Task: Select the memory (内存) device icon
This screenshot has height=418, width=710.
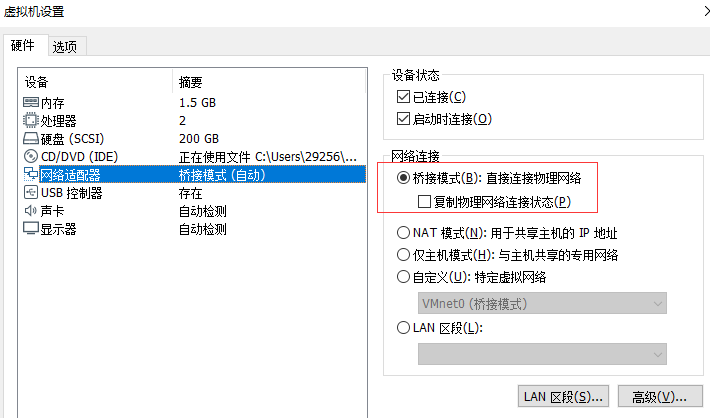Action: 31,102
